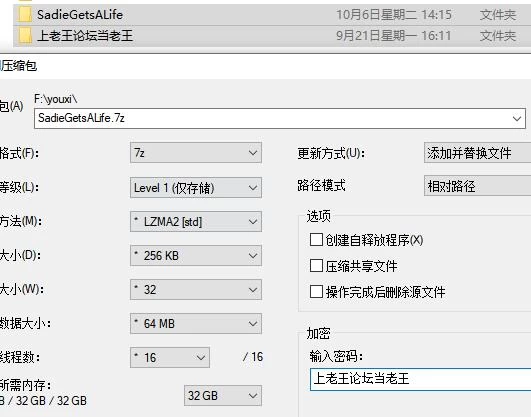The height and width of the screenshot is (417, 531).
Task: Open the word size dropdown showing 32
Action: [x=196, y=290]
